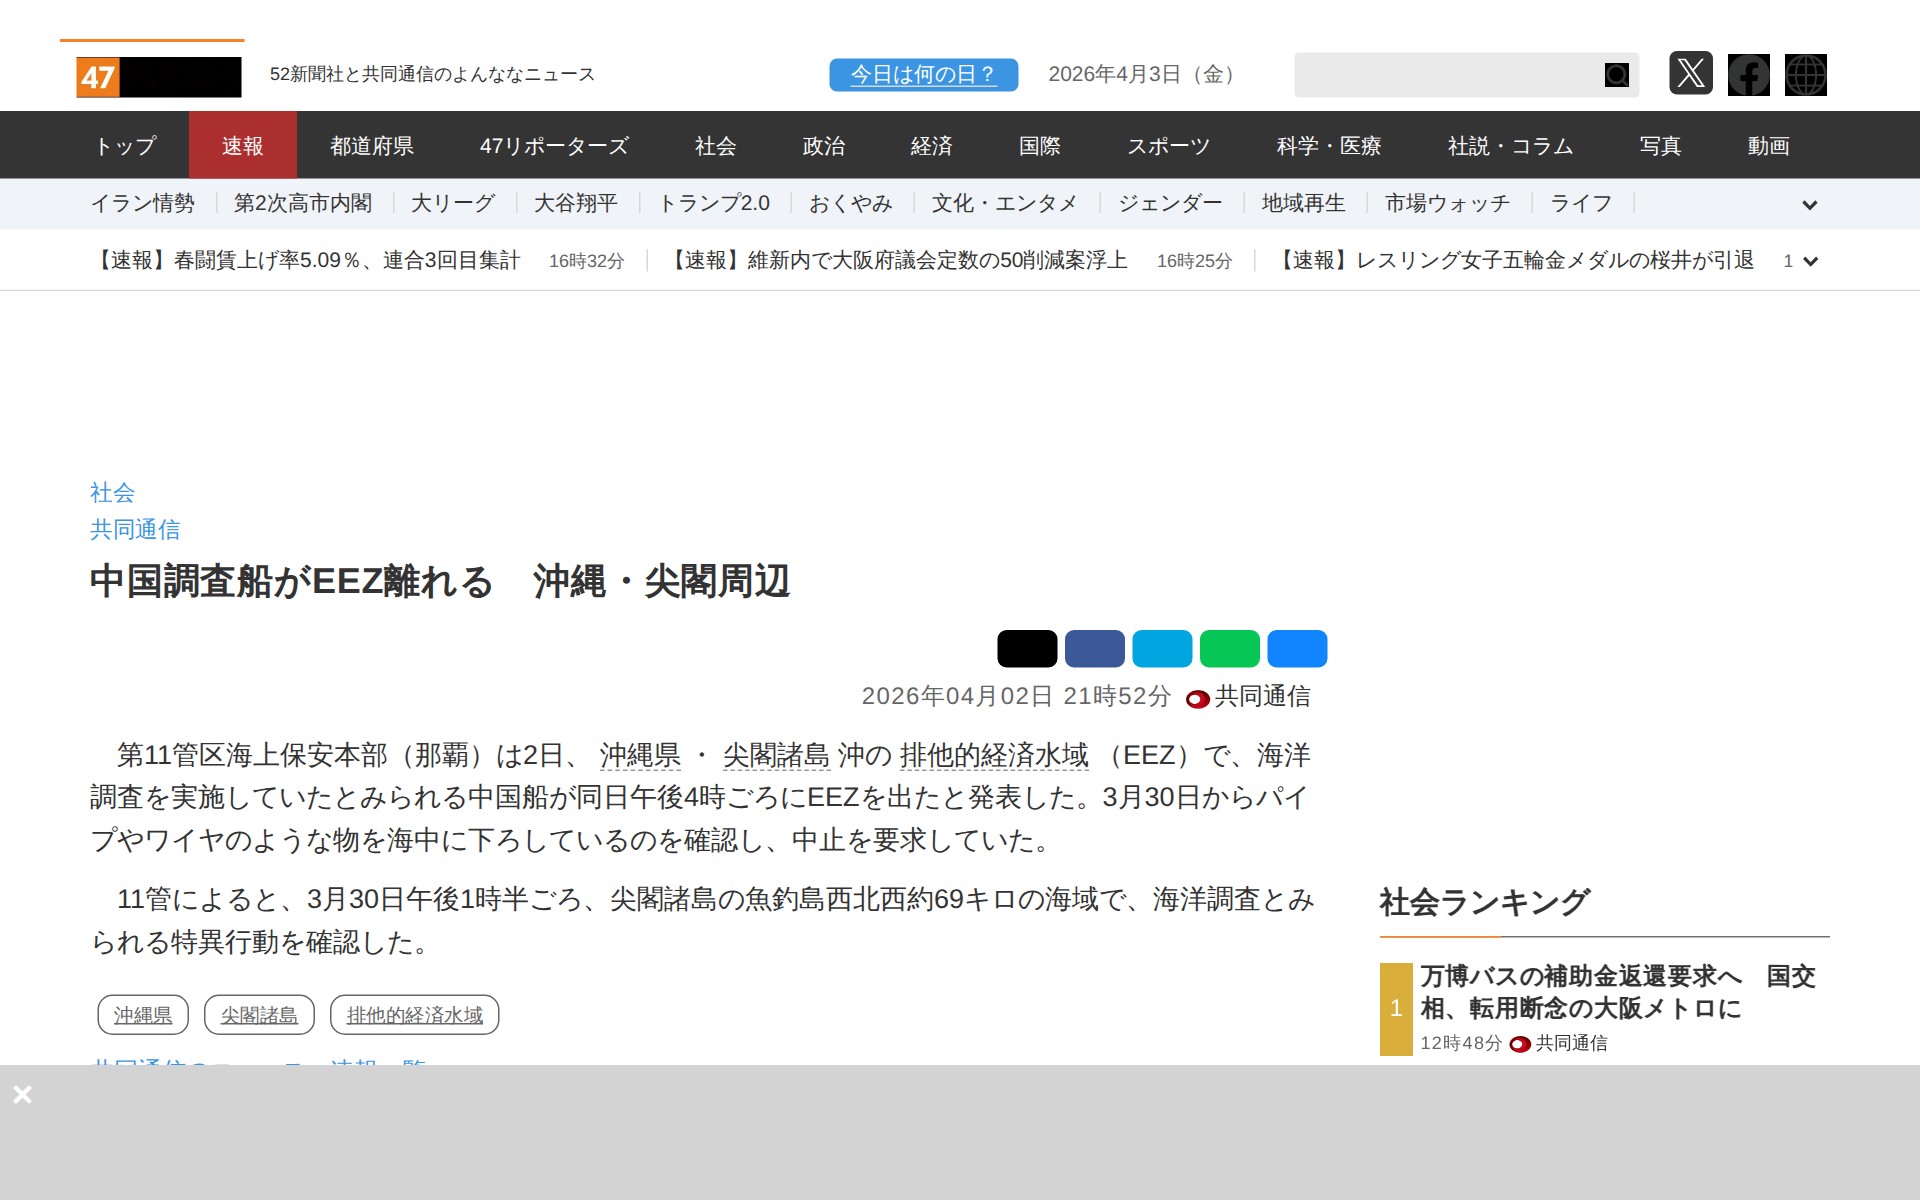Share article via green LINE button
The height and width of the screenshot is (1200, 1920).
(x=1229, y=649)
